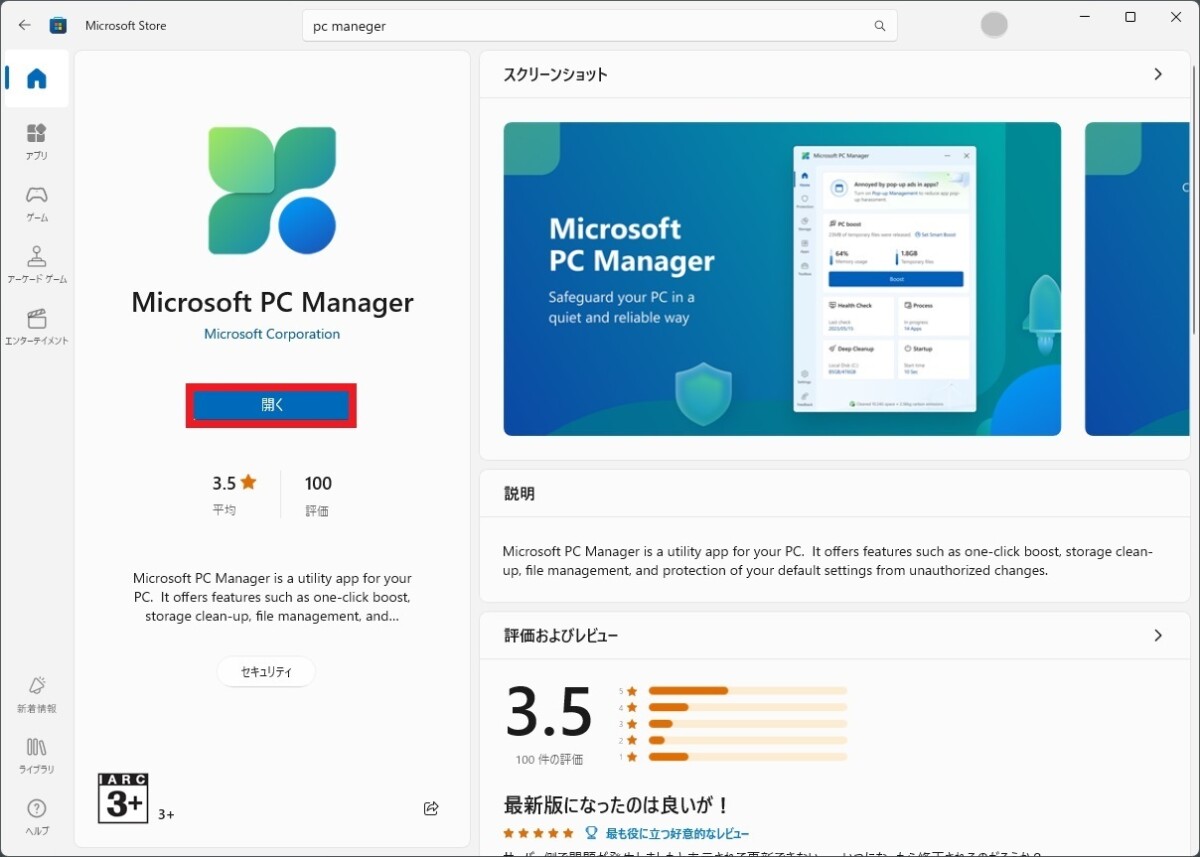
Task: Open the ゲーム section in sidebar
Action: pyautogui.click(x=37, y=203)
